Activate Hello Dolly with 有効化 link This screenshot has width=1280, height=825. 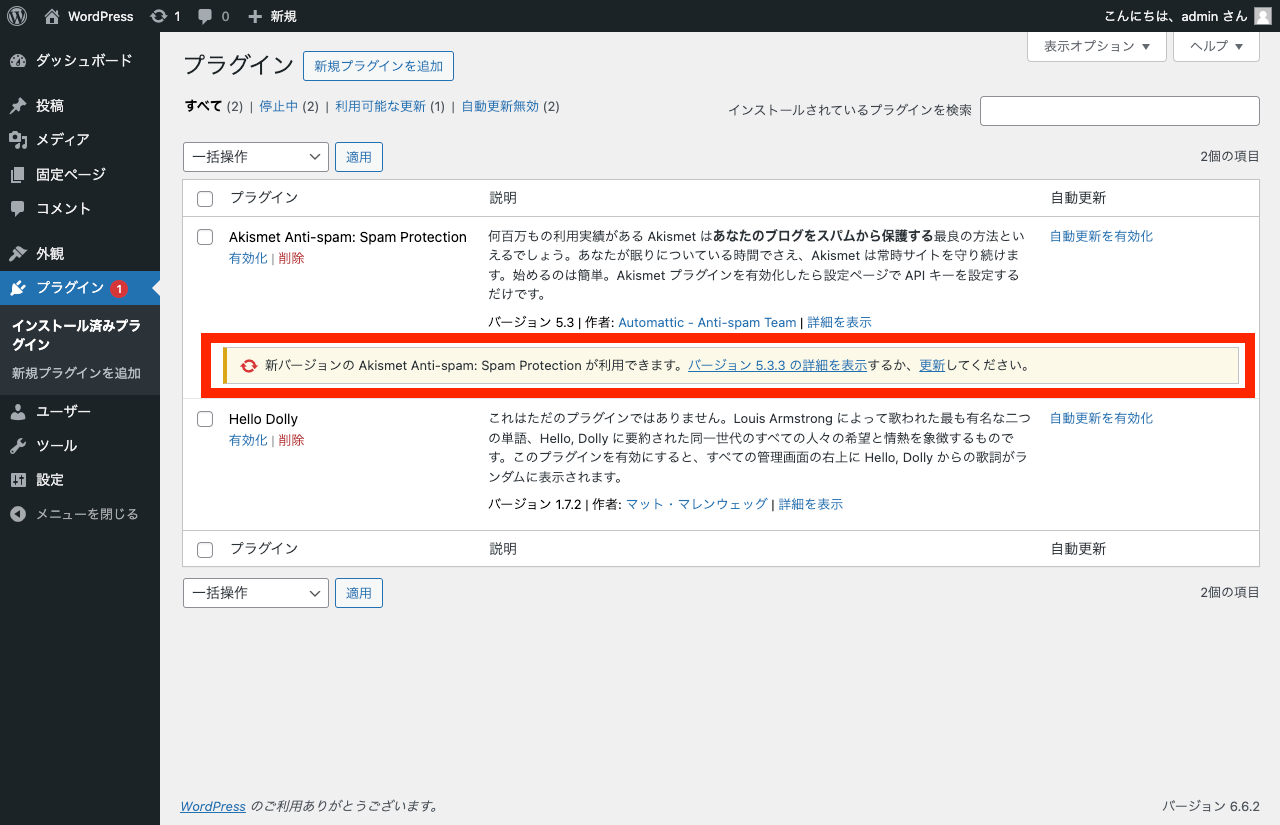tap(248, 440)
